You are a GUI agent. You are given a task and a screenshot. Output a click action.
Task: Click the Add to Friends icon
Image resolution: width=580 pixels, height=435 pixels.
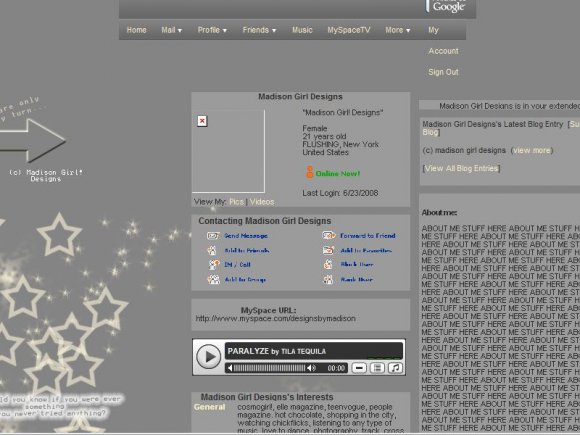(213, 250)
